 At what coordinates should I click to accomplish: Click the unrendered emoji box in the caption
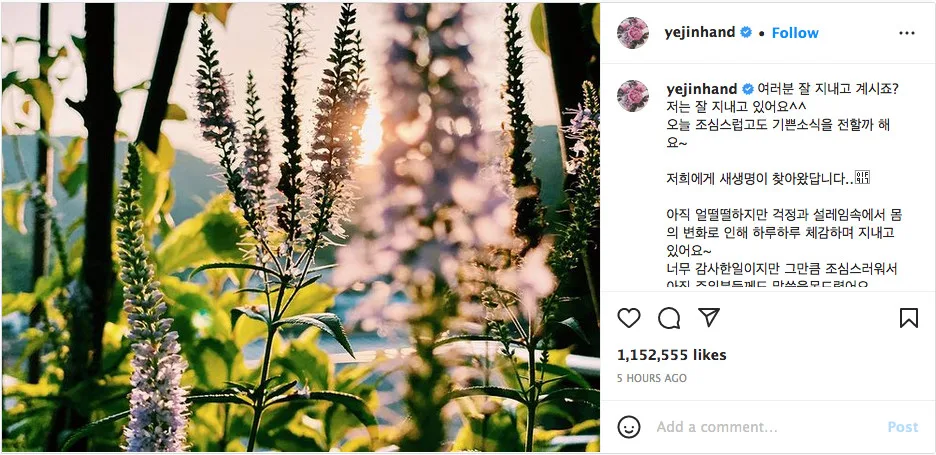862,177
